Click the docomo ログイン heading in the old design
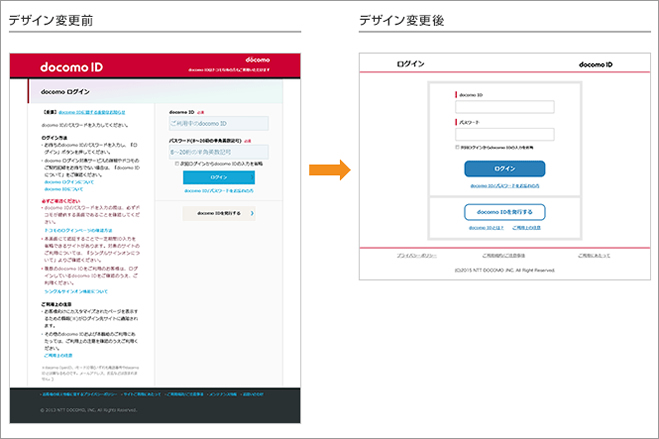The height and width of the screenshot is (439, 659). [65, 92]
